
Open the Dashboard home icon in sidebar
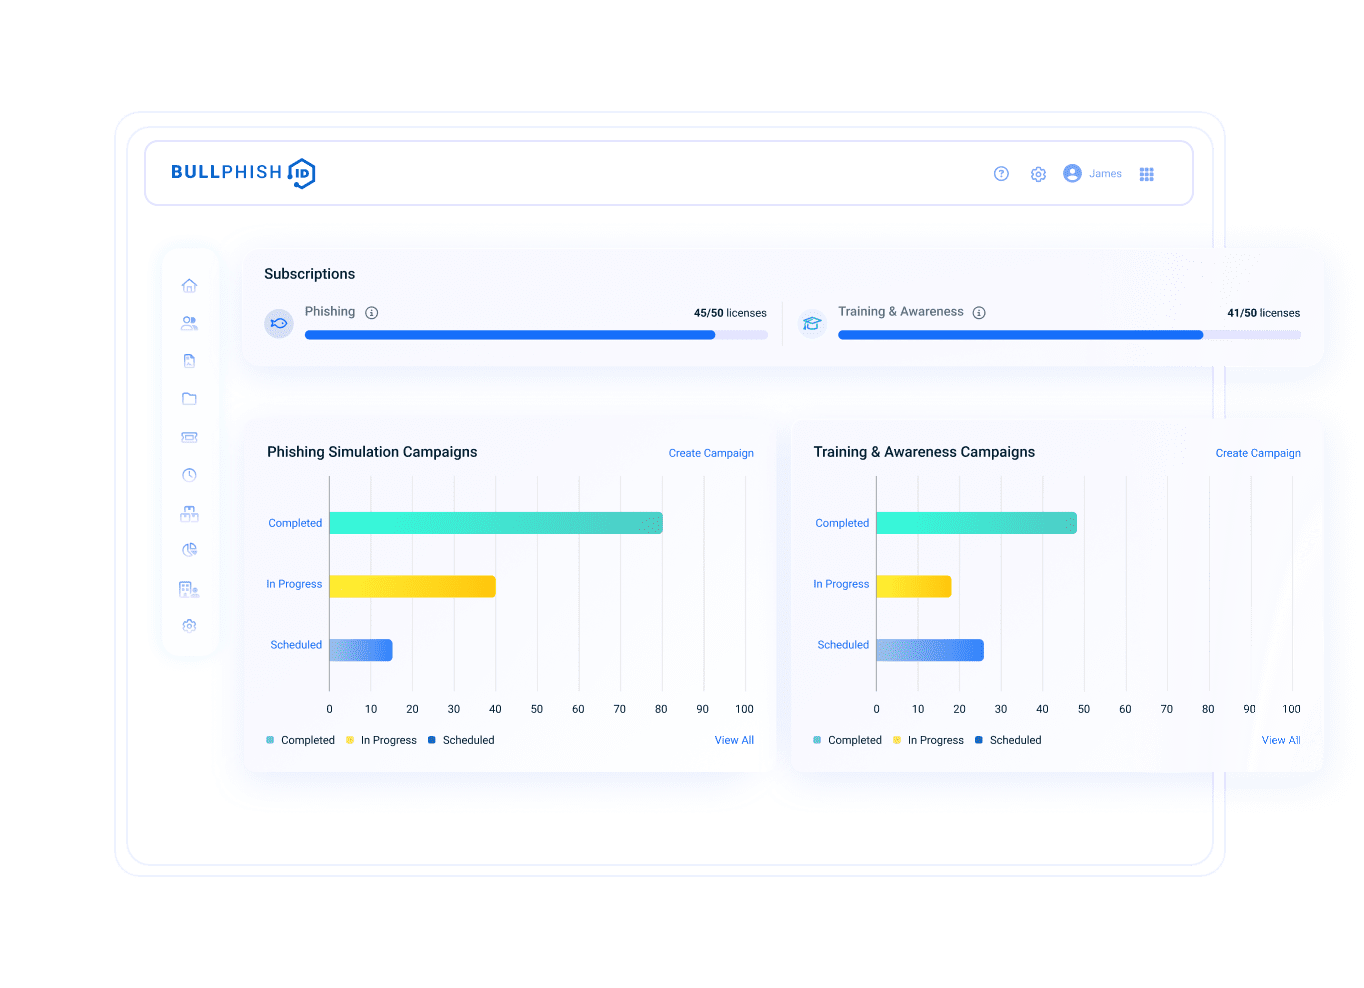pyautogui.click(x=189, y=285)
